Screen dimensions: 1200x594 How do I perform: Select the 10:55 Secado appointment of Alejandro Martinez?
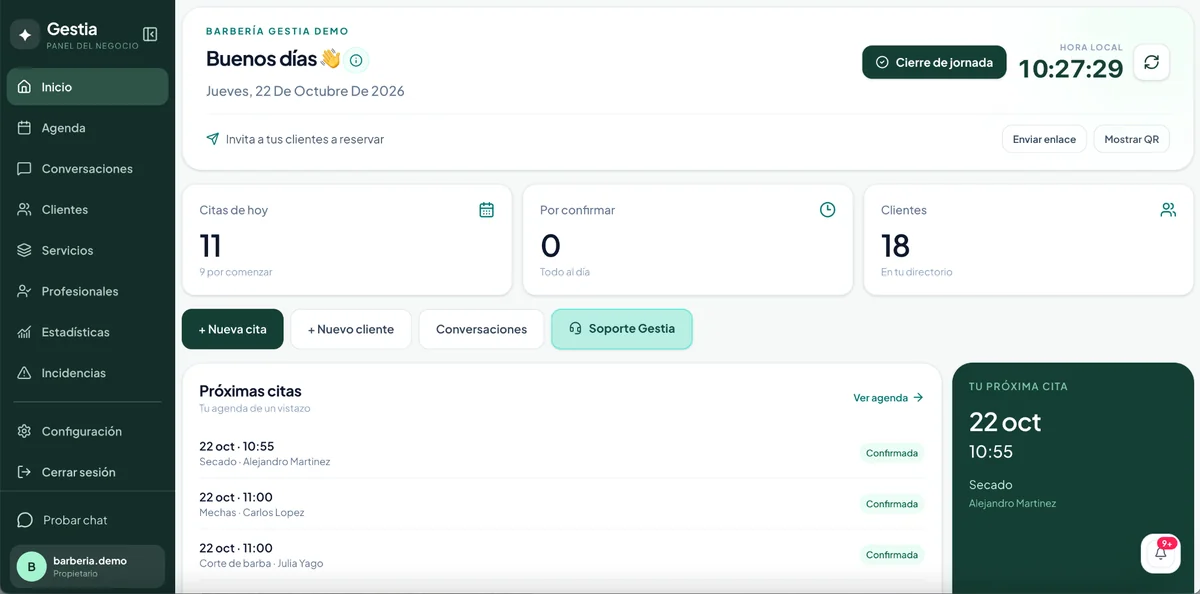pos(560,453)
